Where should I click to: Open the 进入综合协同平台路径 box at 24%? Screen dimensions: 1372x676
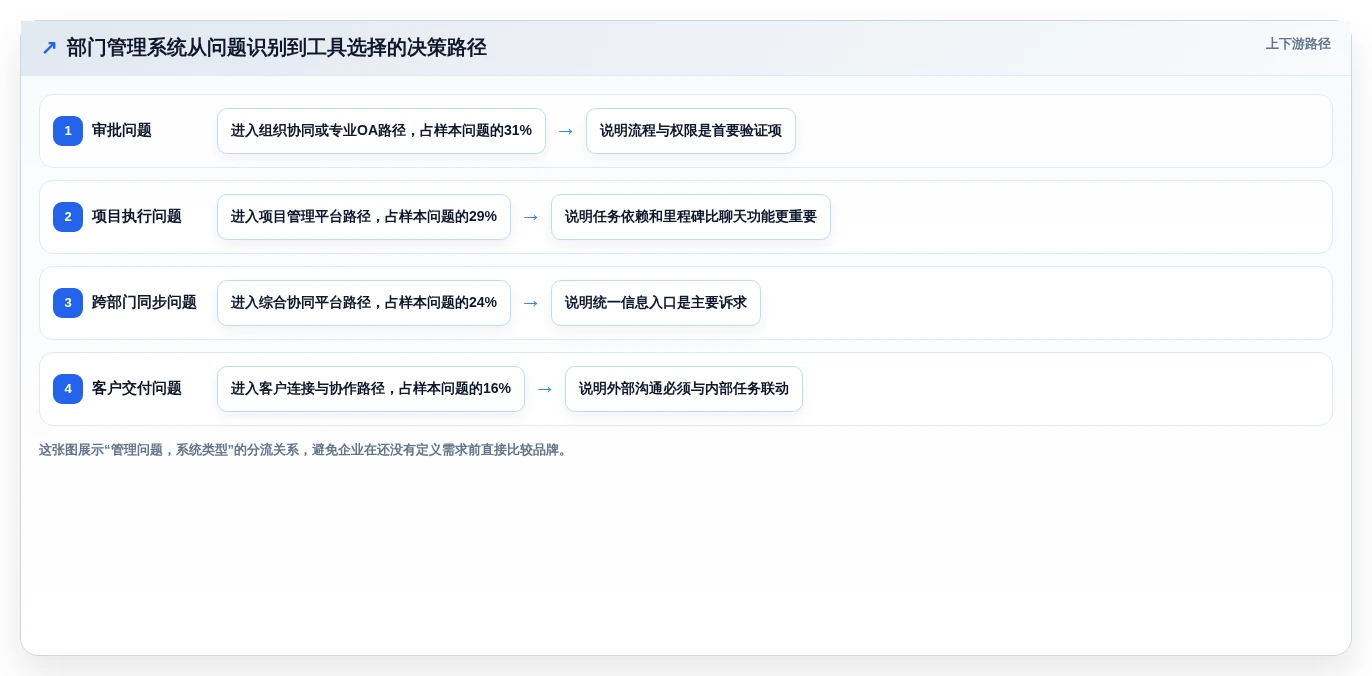click(x=364, y=303)
